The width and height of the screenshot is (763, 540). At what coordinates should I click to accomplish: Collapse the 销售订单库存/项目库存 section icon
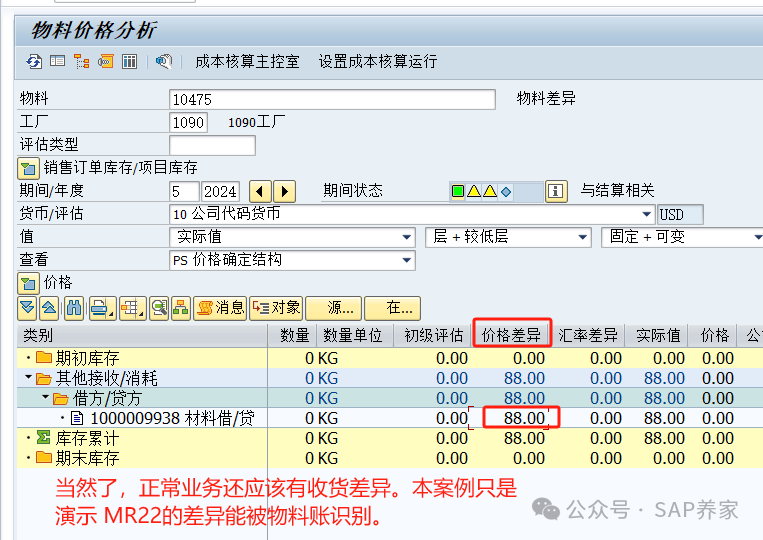coord(28,168)
